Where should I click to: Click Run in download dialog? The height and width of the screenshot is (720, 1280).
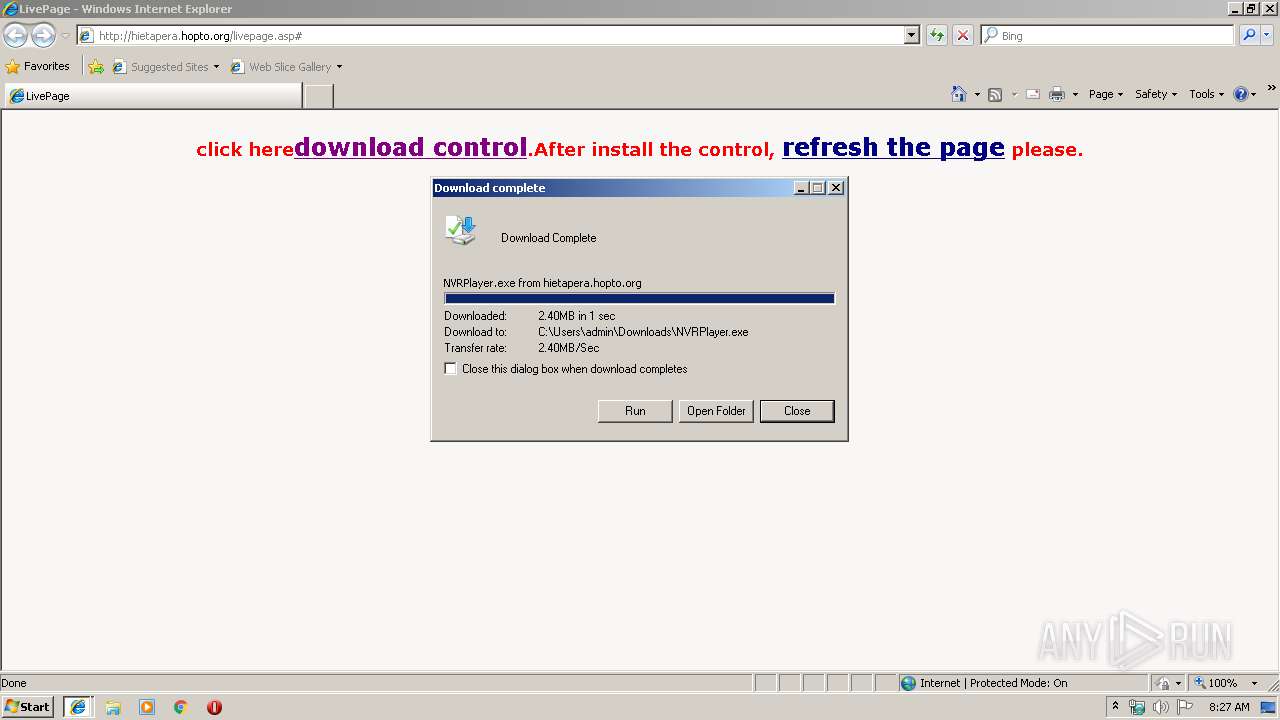point(635,411)
